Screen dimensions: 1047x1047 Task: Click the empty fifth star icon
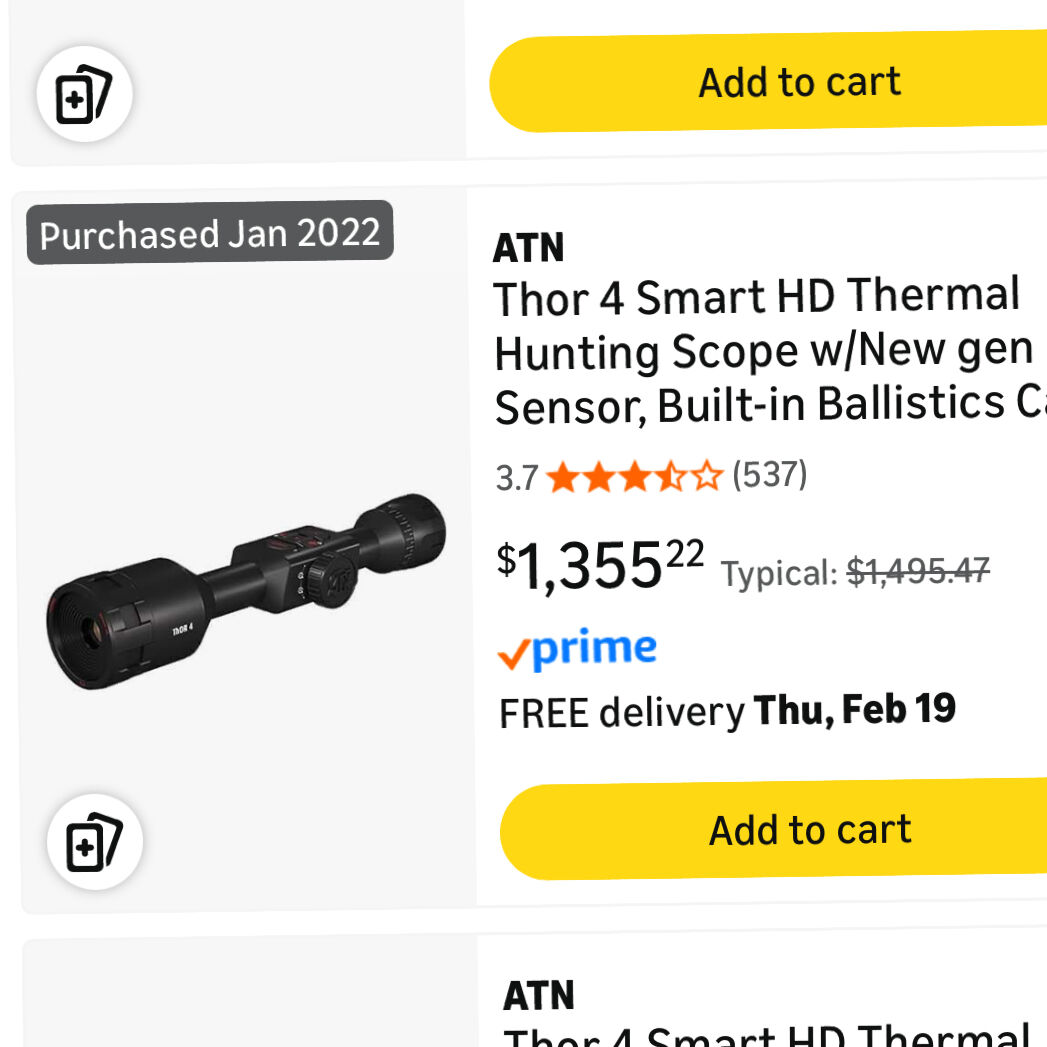[x=706, y=477]
